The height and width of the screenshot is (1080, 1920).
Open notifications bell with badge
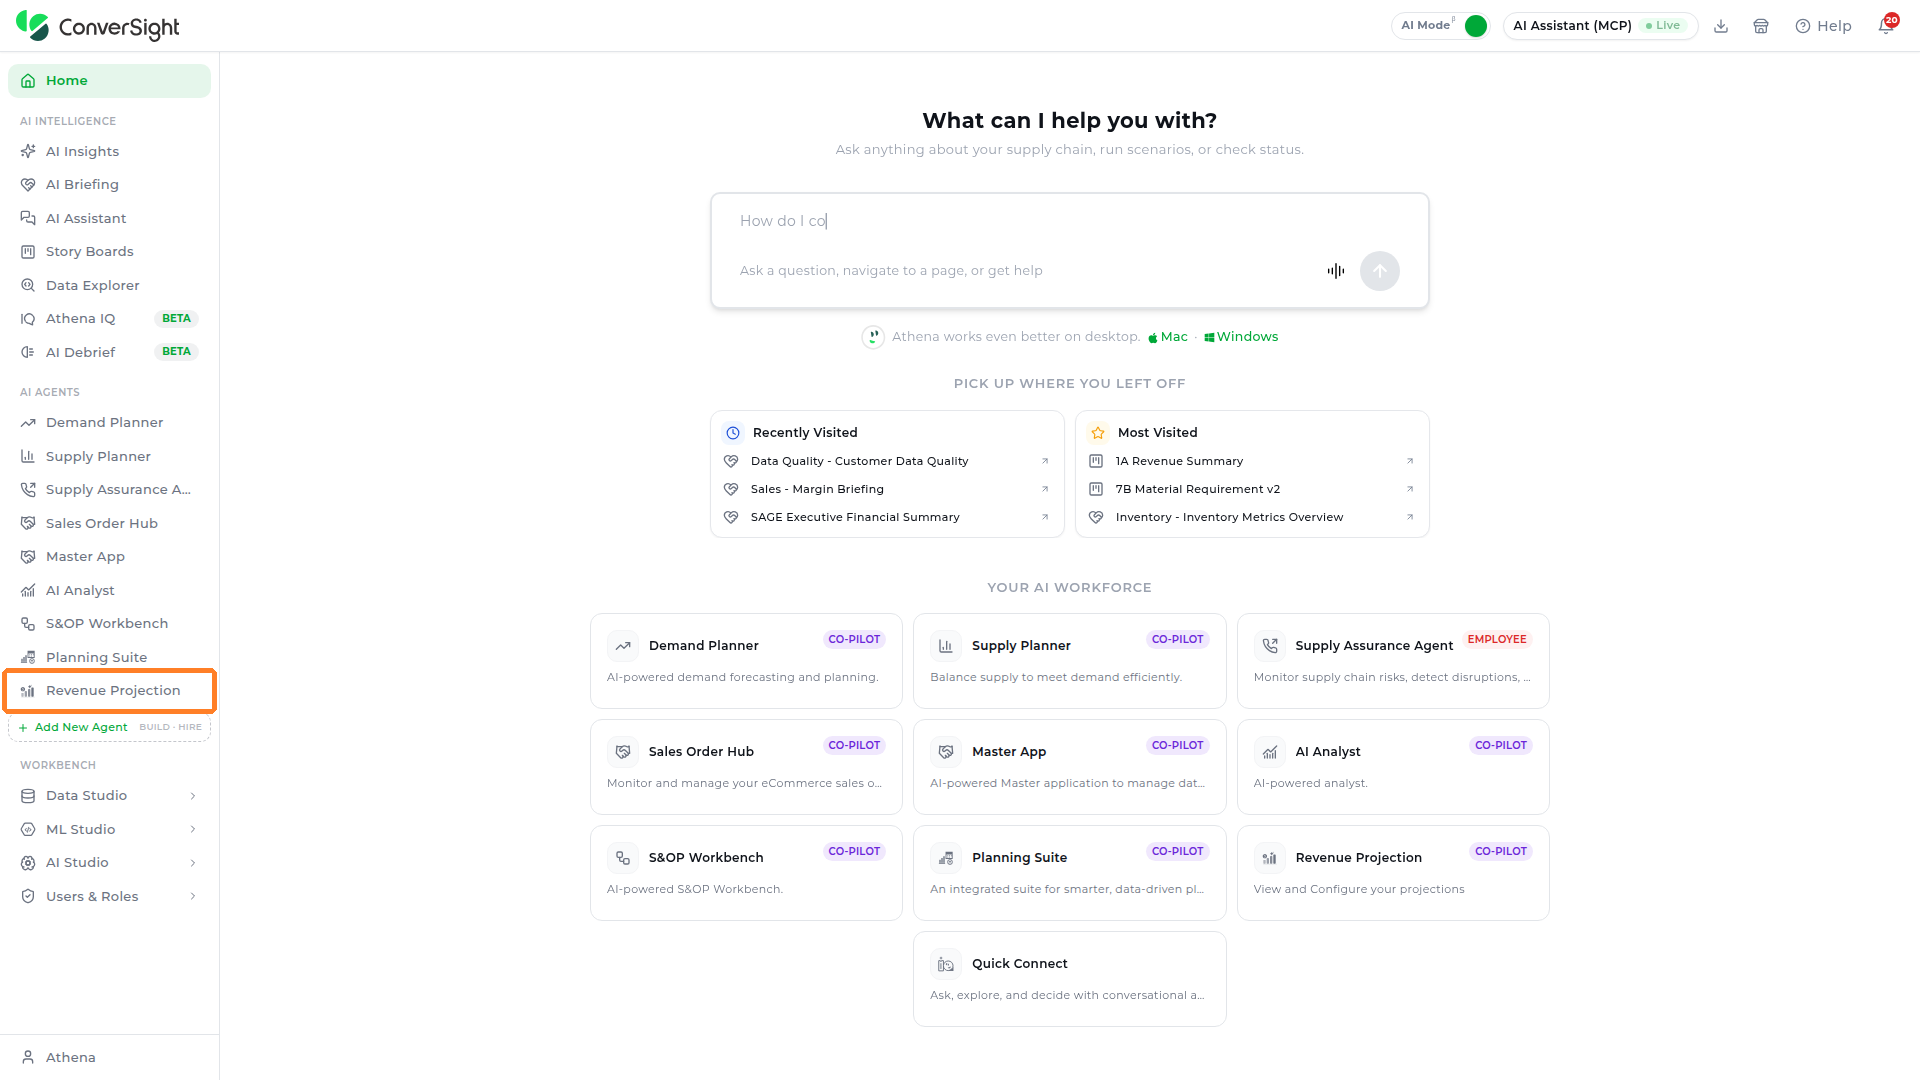1887,24
